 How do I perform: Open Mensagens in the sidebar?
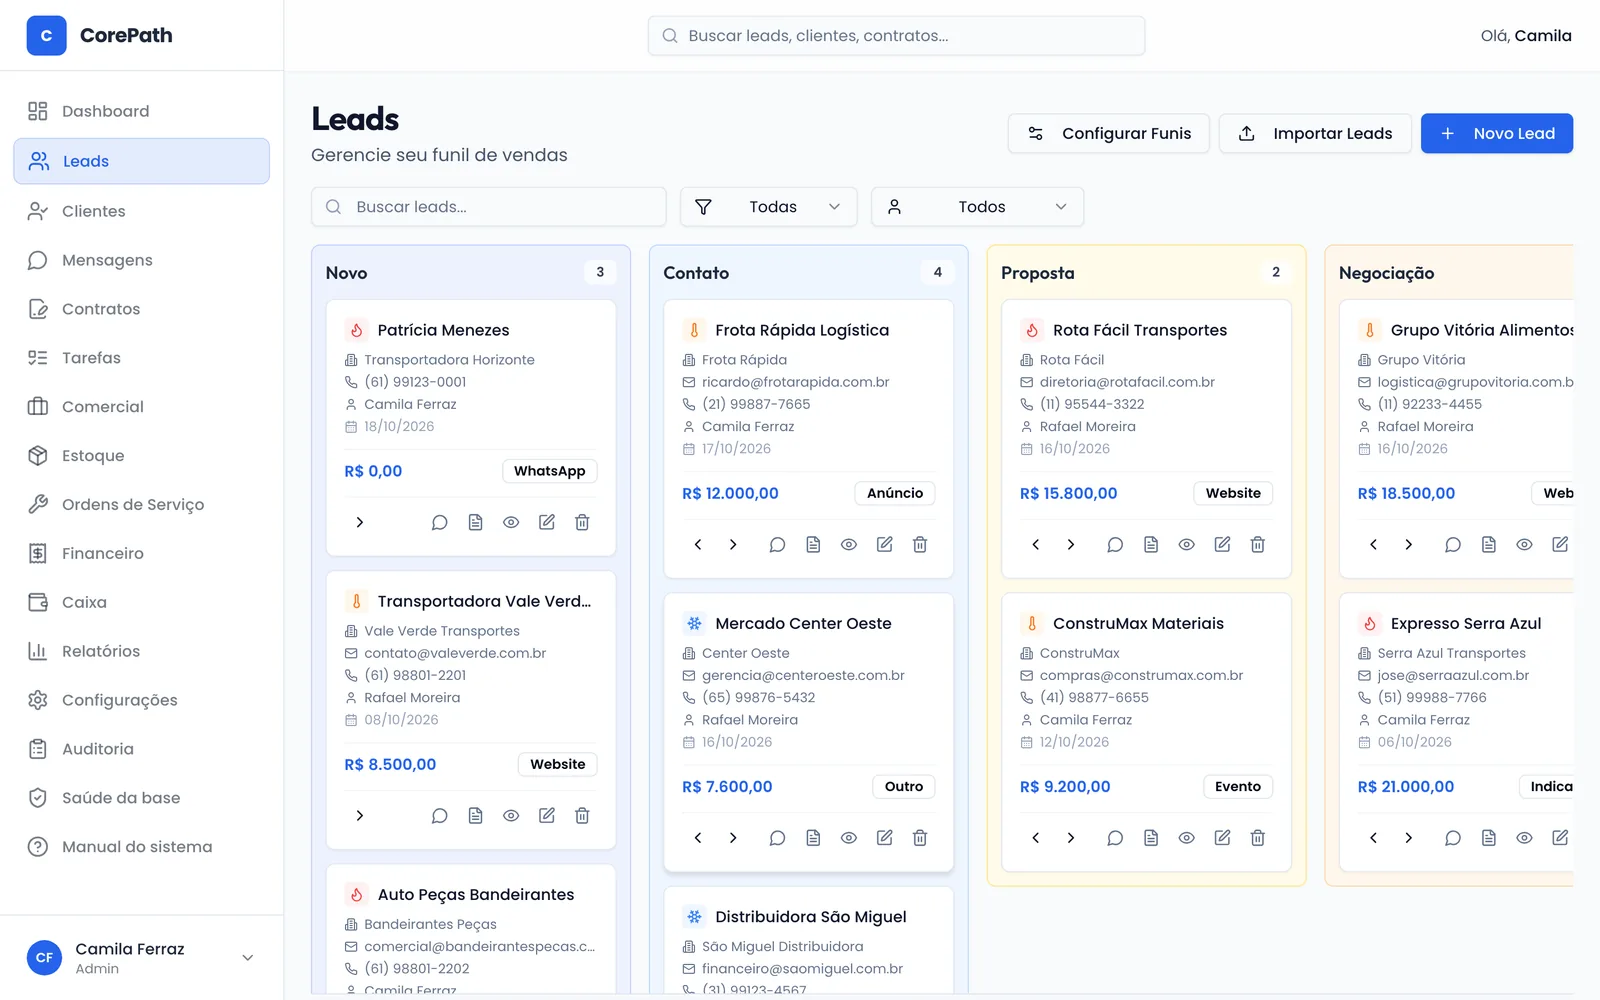(141, 260)
